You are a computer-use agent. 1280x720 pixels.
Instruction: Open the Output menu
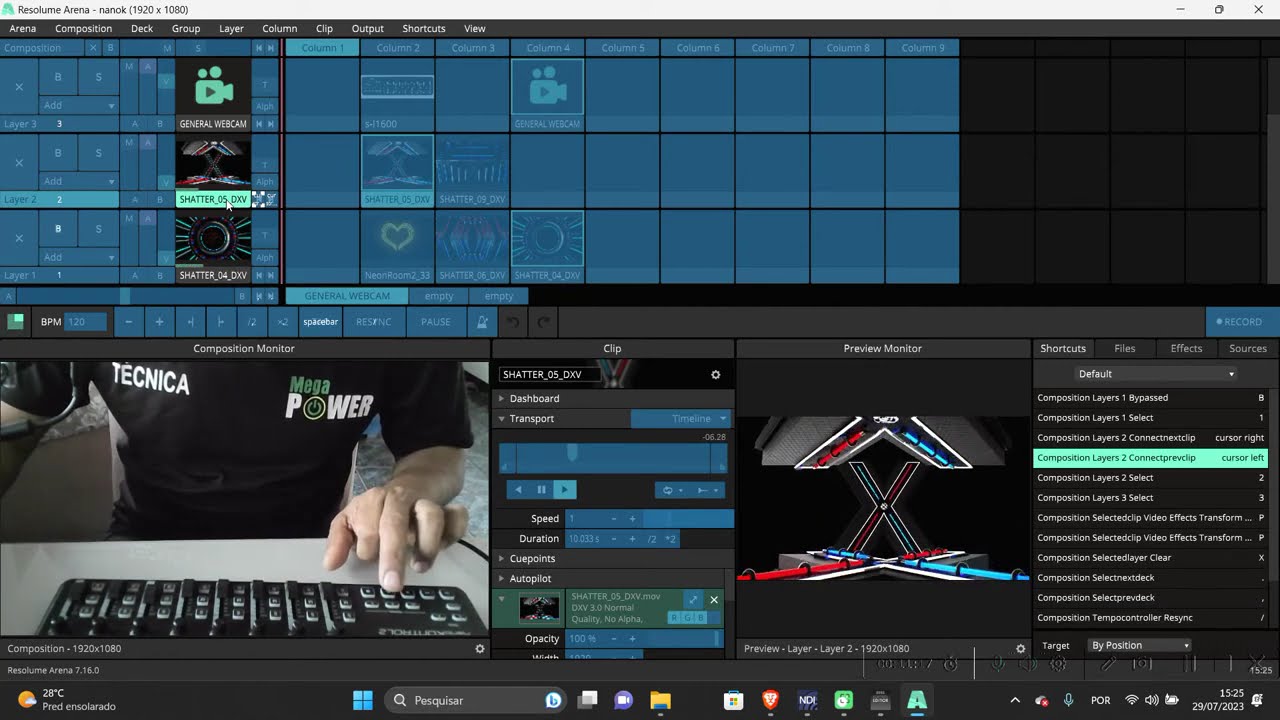coord(367,29)
